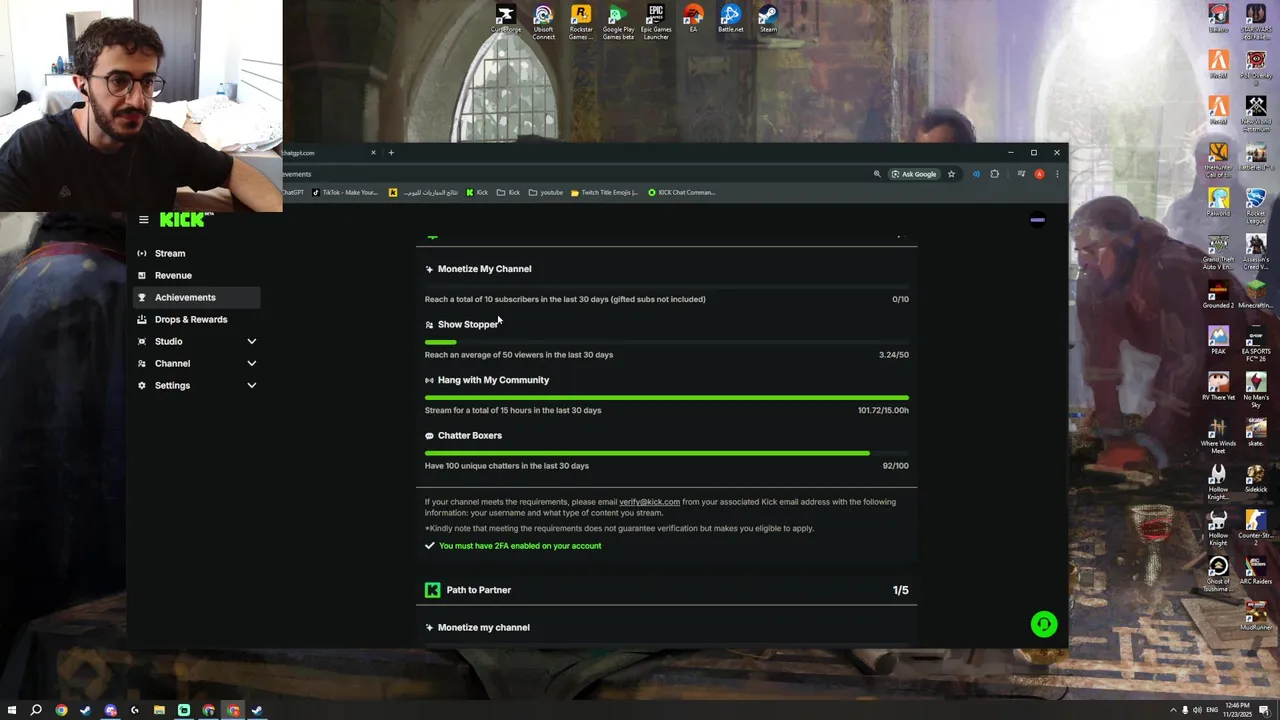Viewport: 1280px width, 720px height.
Task: Open the green support chat bubble
Action: [1043, 624]
